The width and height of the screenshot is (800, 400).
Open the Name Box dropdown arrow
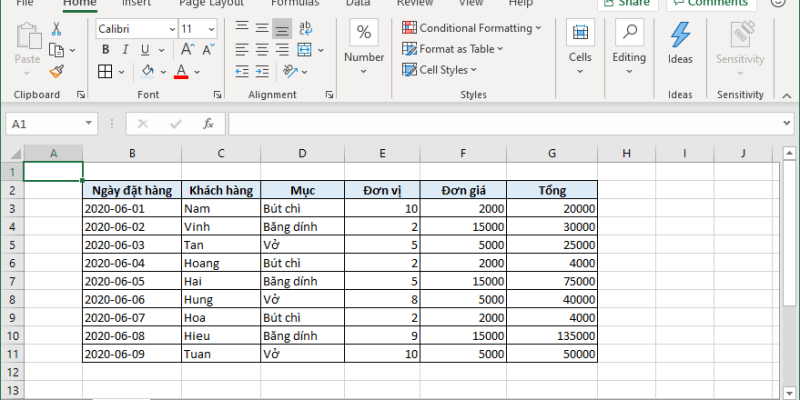coord(89,124)
